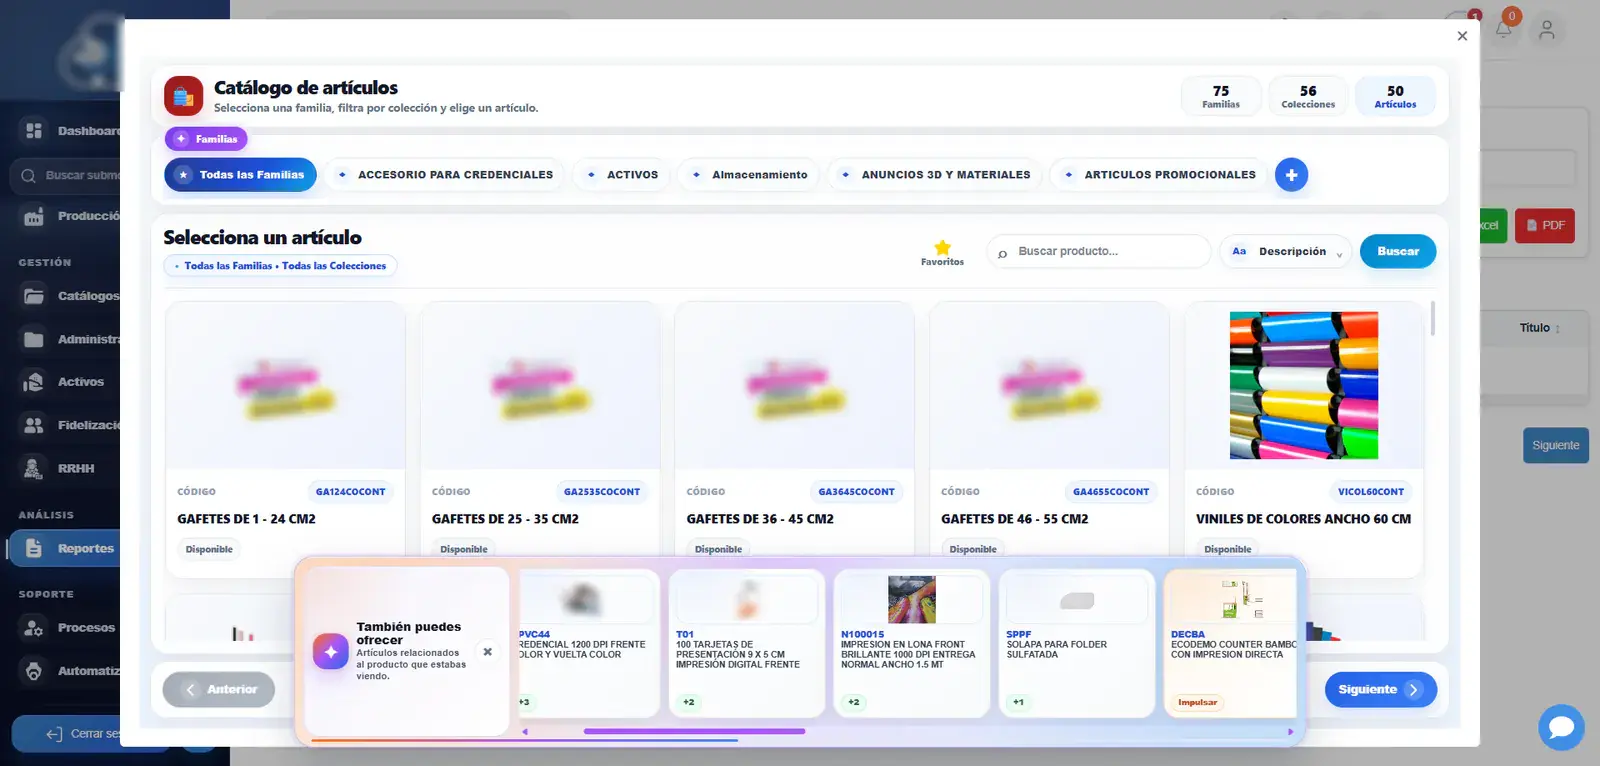The image size is (1600, 766).
Task: Open the Descripción search type dropdown
Action: click(1286, 252)
